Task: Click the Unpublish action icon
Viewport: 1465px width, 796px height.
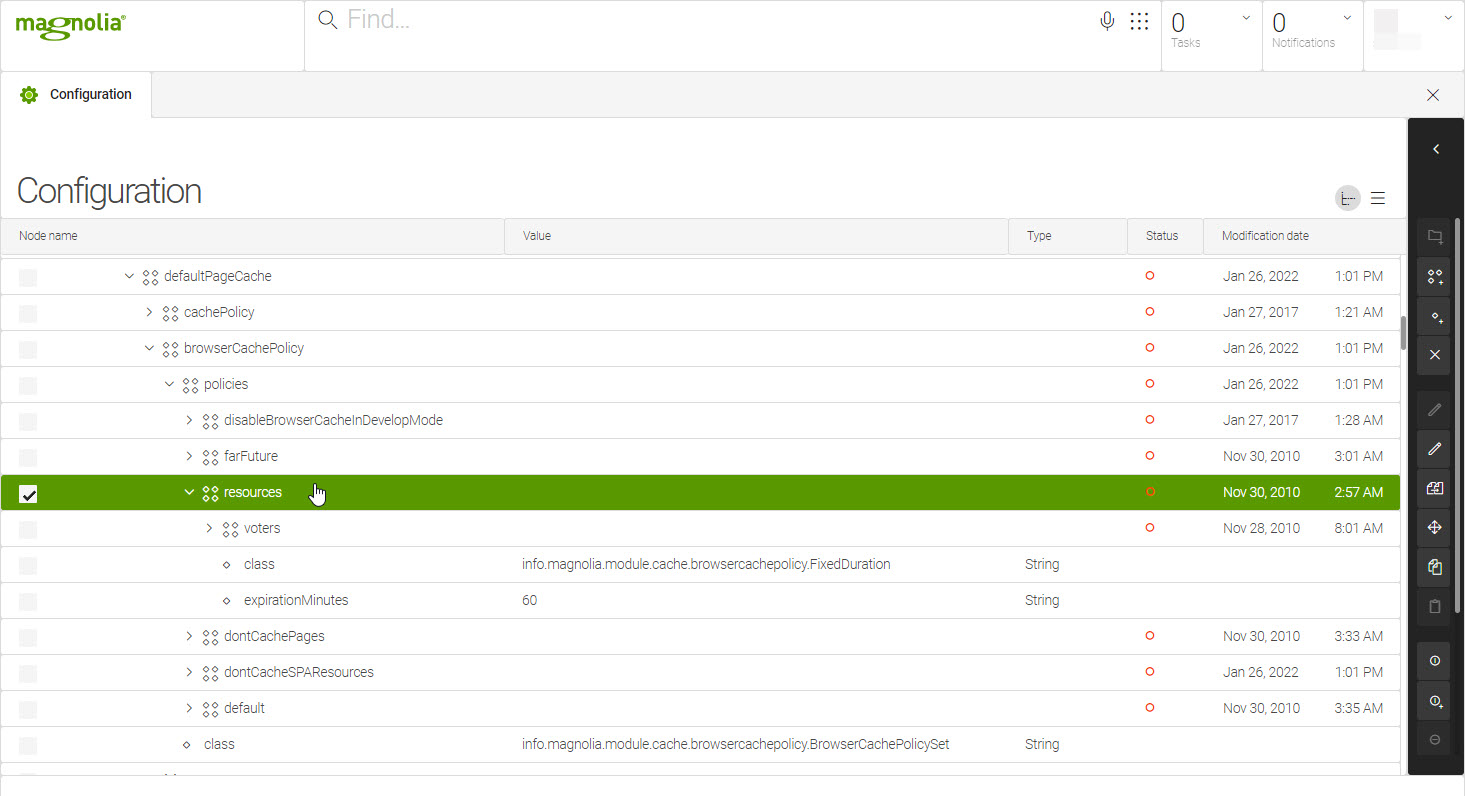Action: [x=1435, y=740]
